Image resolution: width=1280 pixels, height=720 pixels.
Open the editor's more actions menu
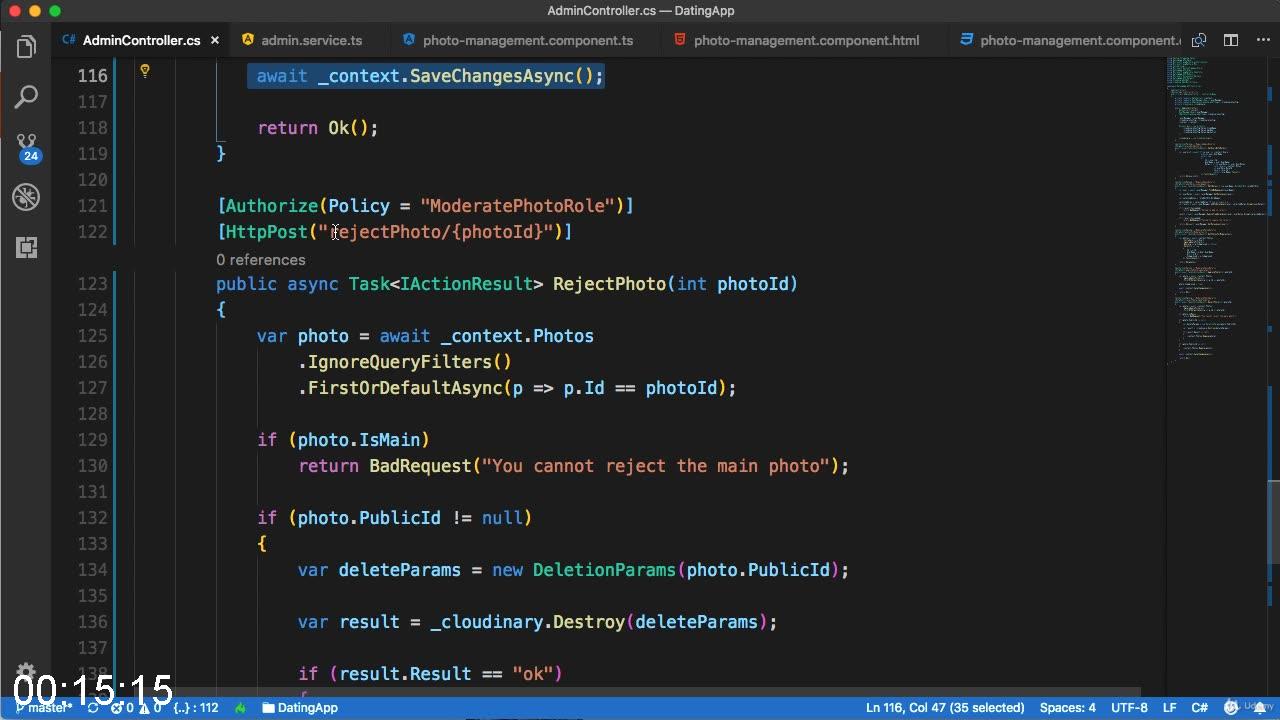1263,40
